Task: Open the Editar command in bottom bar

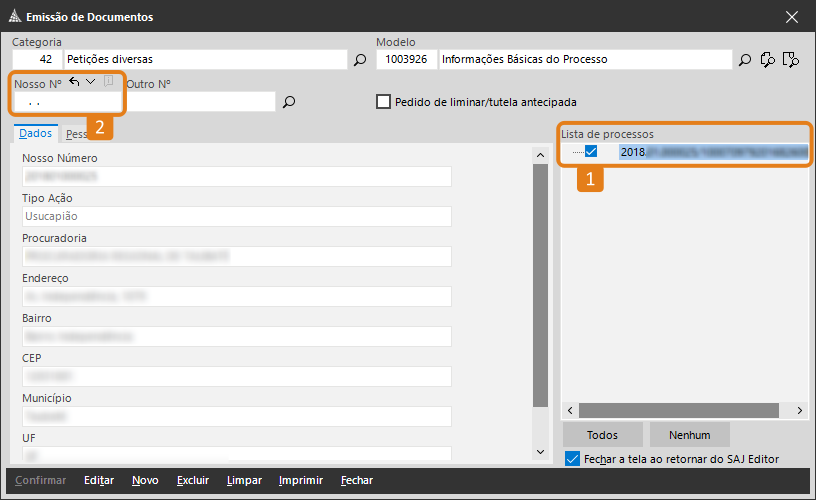Action: click(x=99, y=480)
